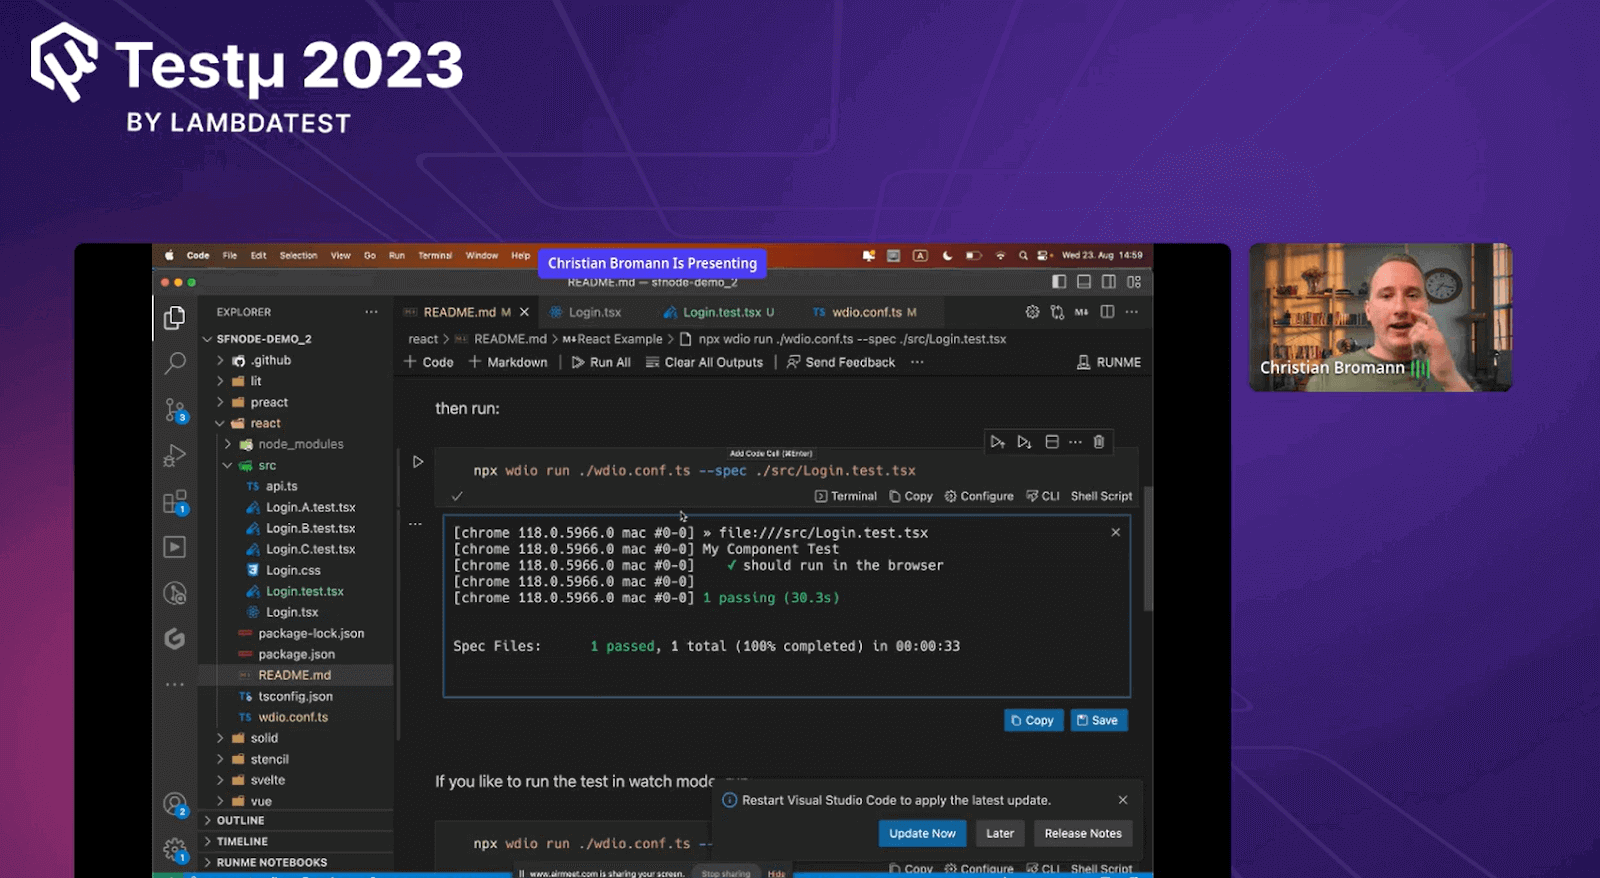Save the cell output
Image resolution: width=1600 pixels, height=878 pixels.
click(x=1099, y=720)
